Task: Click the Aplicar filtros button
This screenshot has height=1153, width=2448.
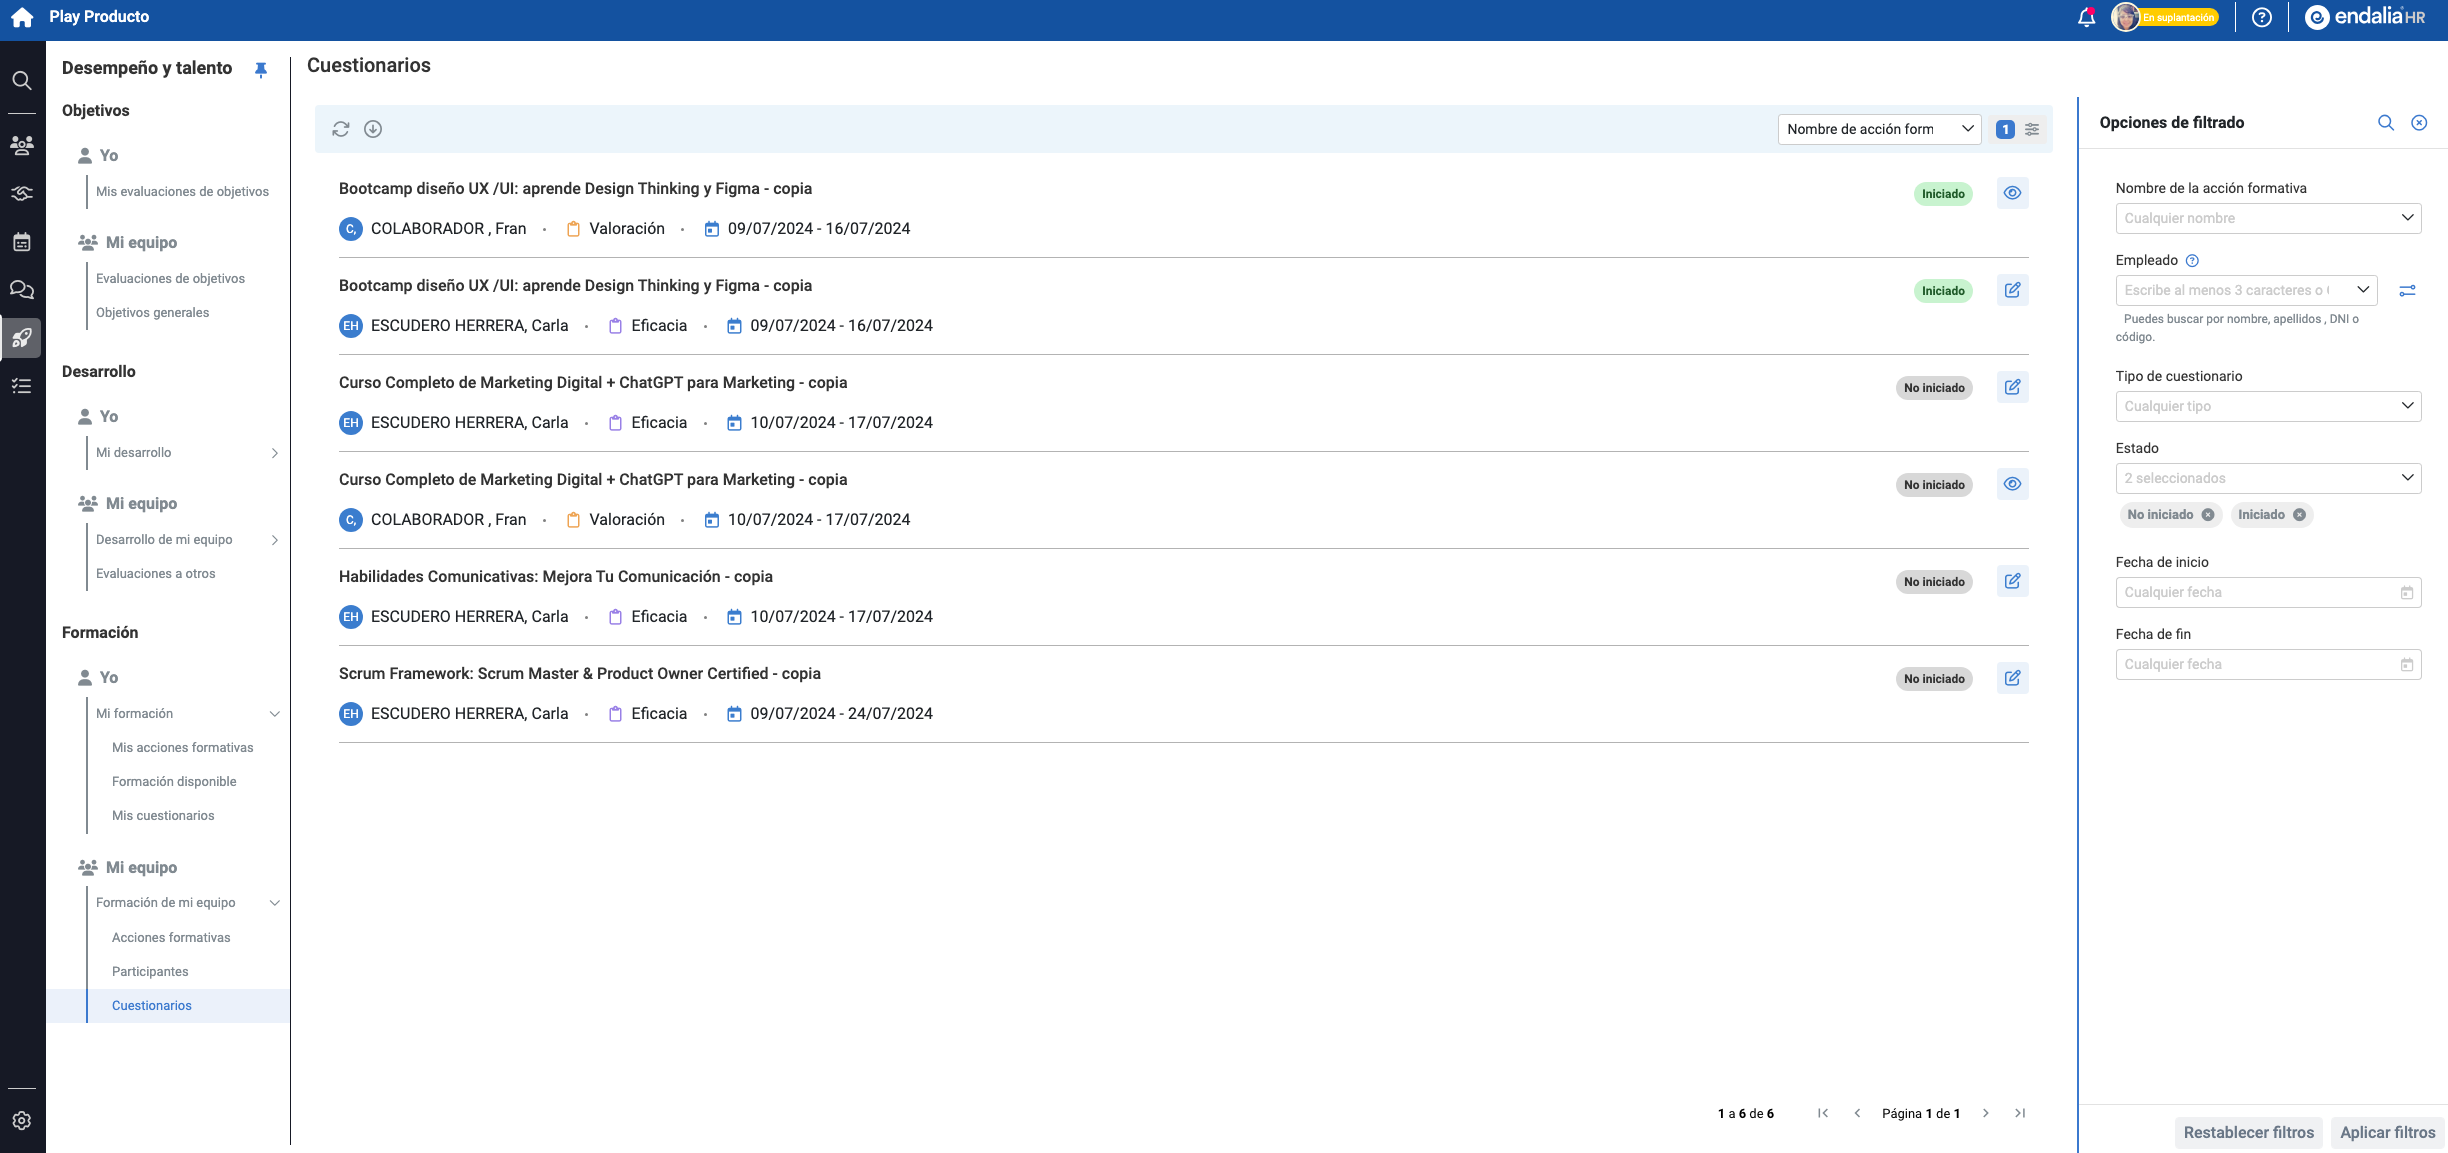Action: pos(2387,1132)
